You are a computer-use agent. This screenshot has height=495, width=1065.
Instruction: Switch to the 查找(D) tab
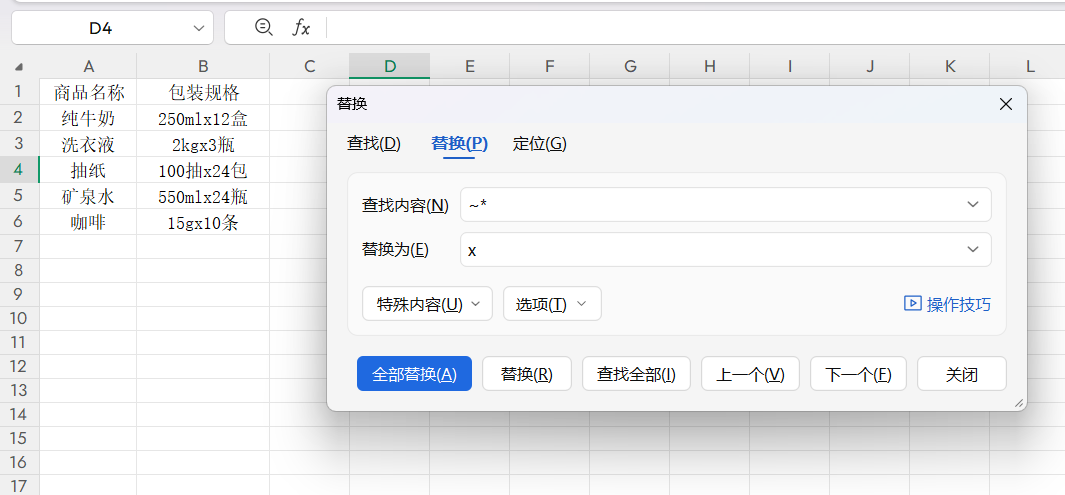click(374, 144)
